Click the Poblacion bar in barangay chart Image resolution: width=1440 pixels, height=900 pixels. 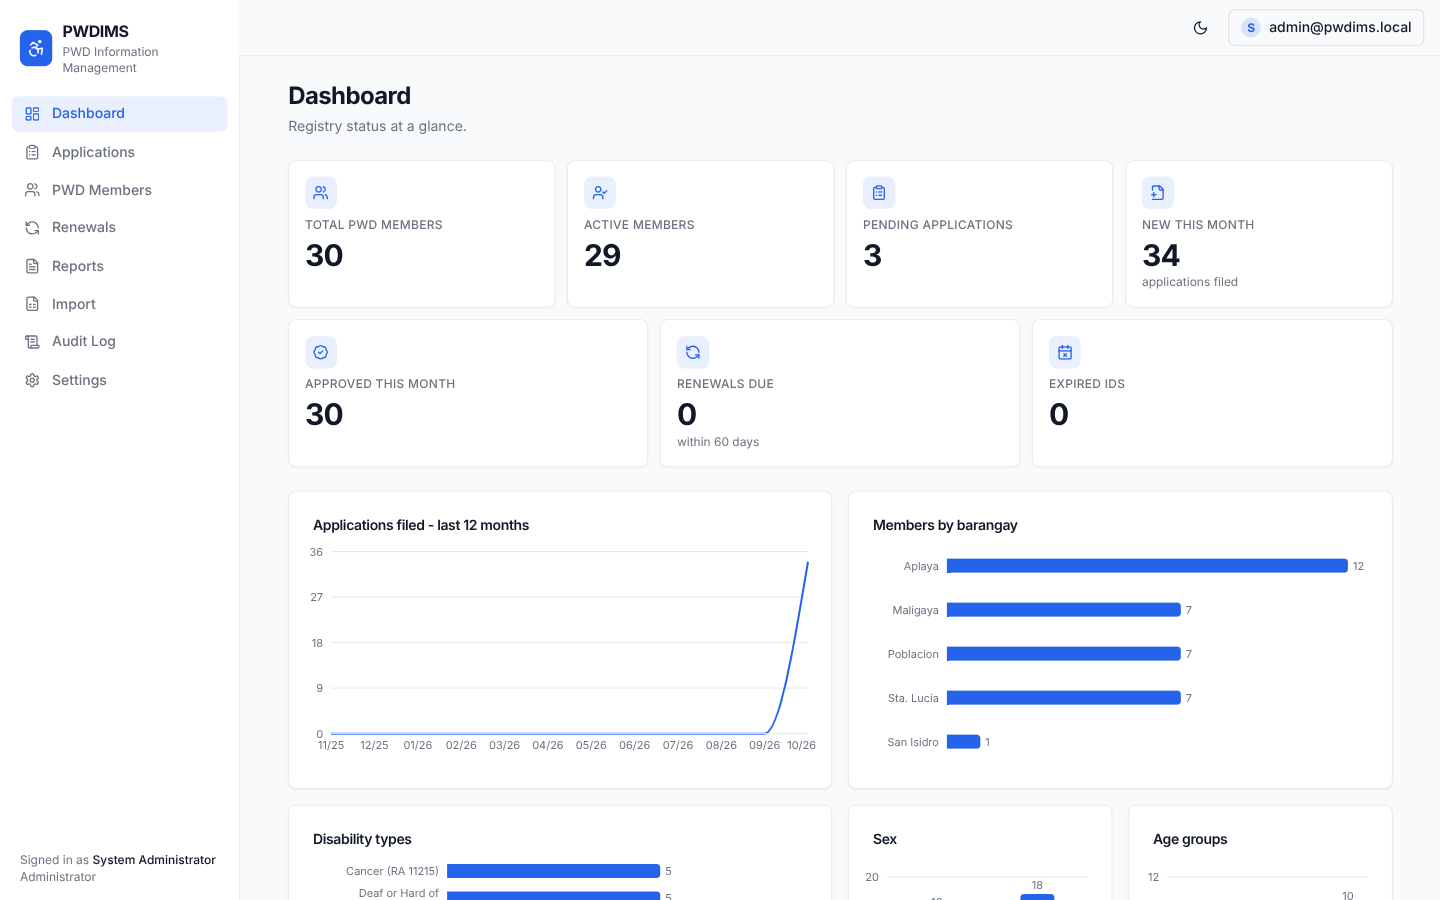coord(1064,654)
